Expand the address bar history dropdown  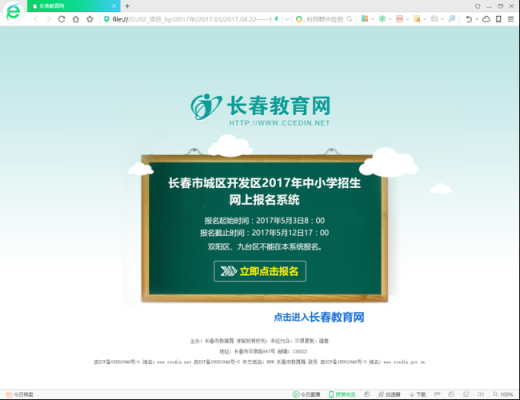point(287,19)
